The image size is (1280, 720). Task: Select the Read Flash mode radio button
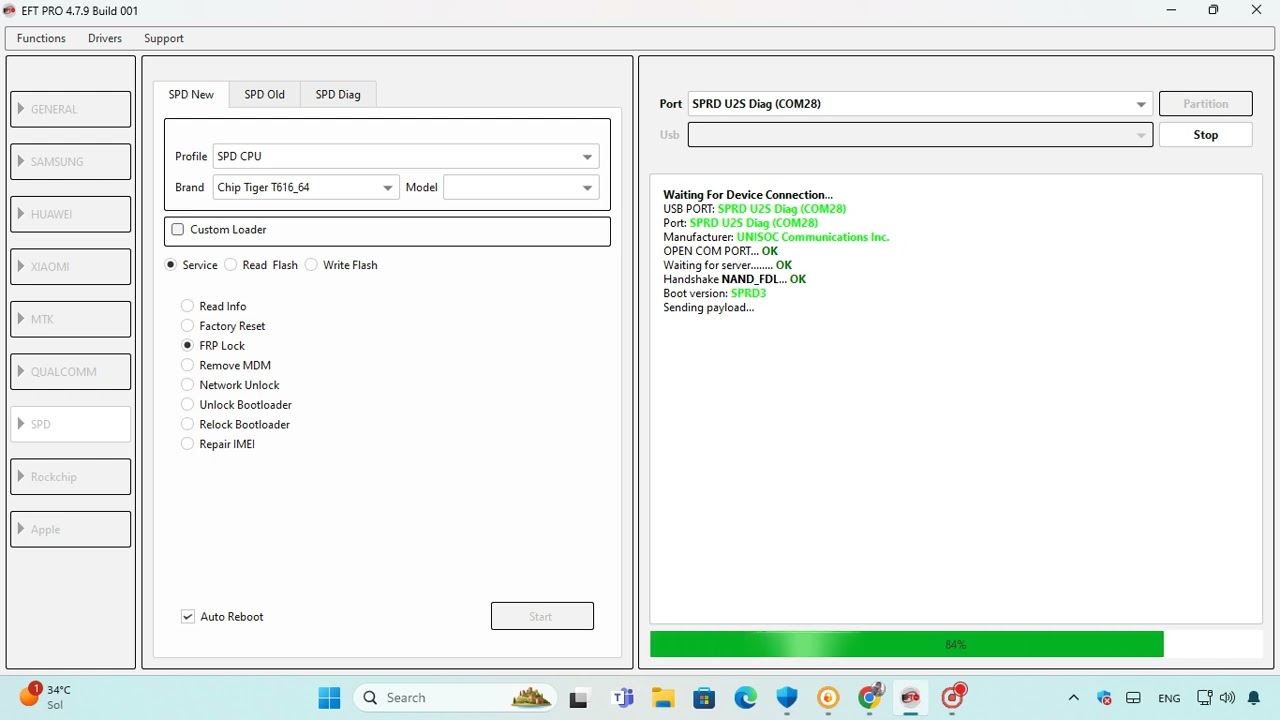(231, 265)
